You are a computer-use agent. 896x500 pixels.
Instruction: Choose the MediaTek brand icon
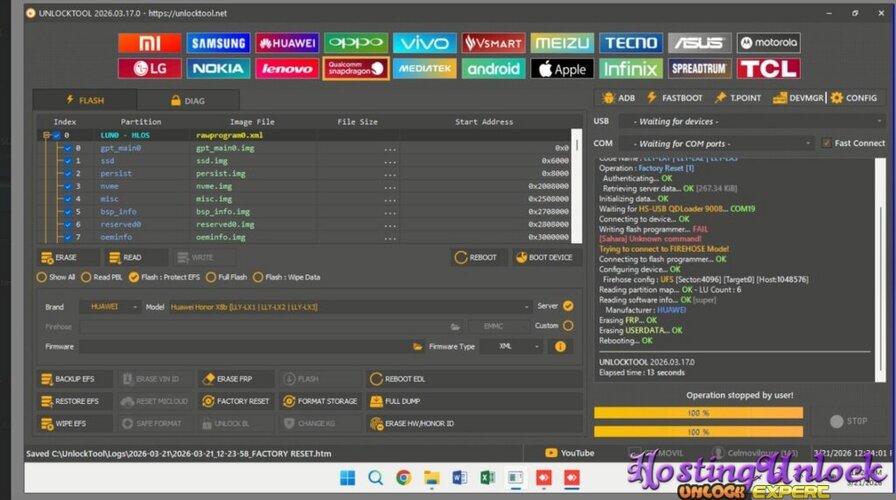pos(424,69)
